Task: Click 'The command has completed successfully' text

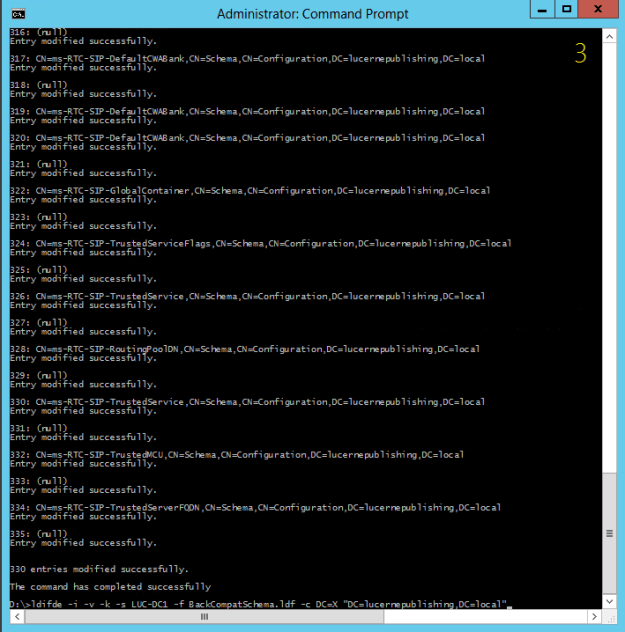Action: pyautogui.click(x=96, y=586)
